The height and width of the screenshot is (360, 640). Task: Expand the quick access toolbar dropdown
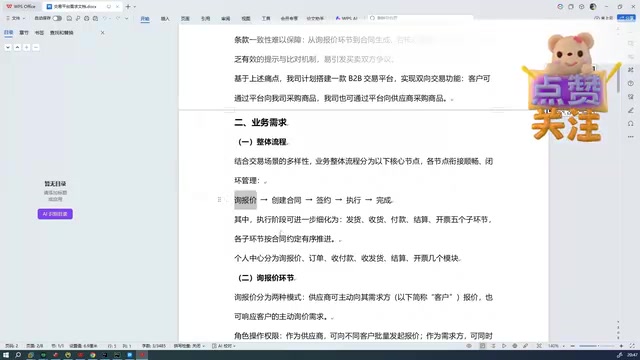(x=127, y=18)
